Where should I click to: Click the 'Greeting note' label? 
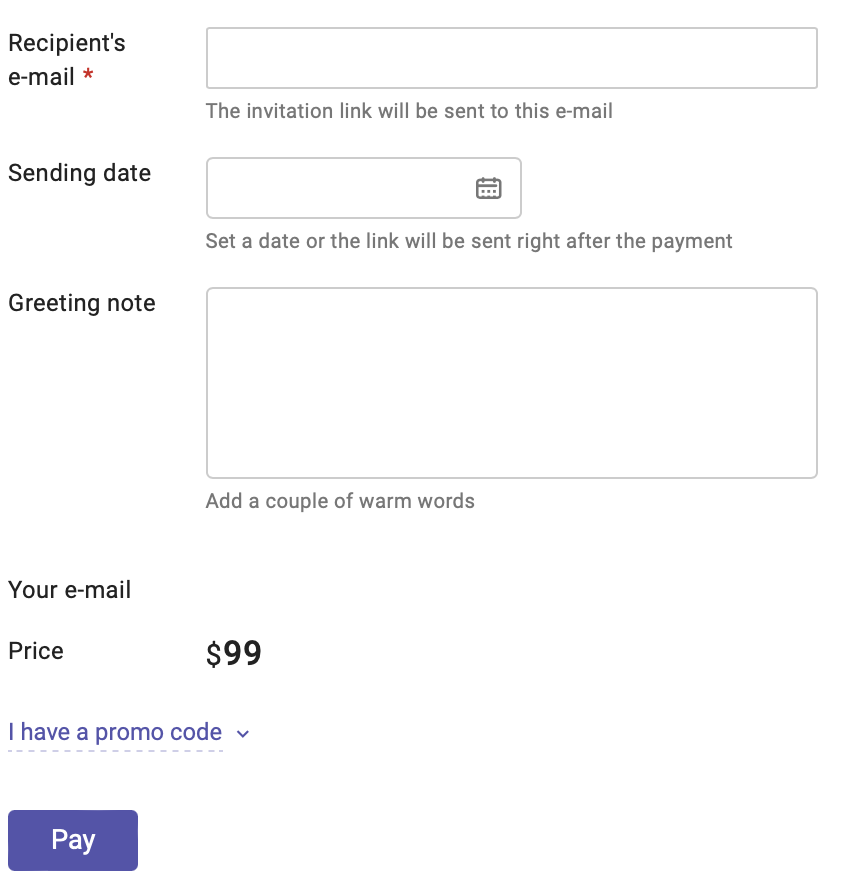point(81,303)
